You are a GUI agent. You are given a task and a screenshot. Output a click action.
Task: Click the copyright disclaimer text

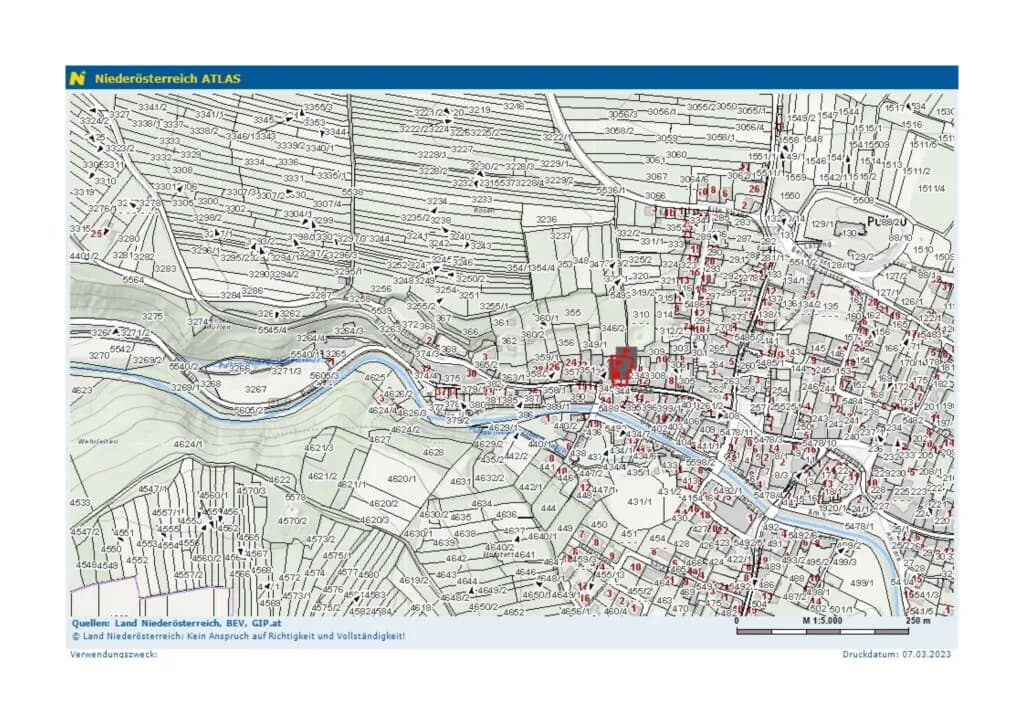pyautogui.click(x=238, y=636)
